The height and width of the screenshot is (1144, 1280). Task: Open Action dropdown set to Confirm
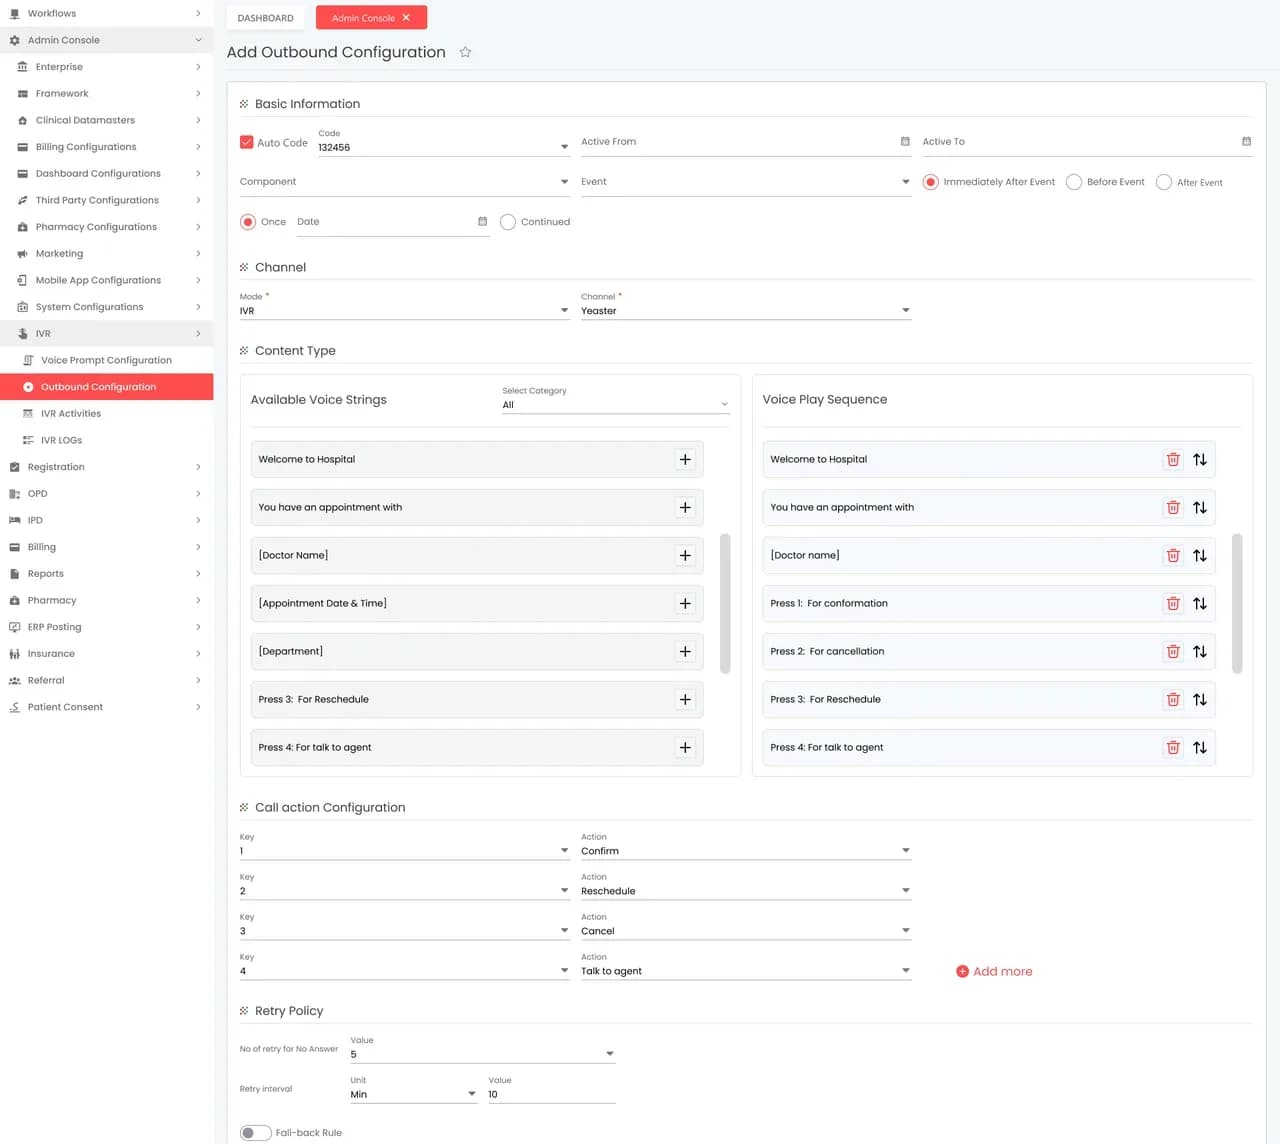pos(746,846)
